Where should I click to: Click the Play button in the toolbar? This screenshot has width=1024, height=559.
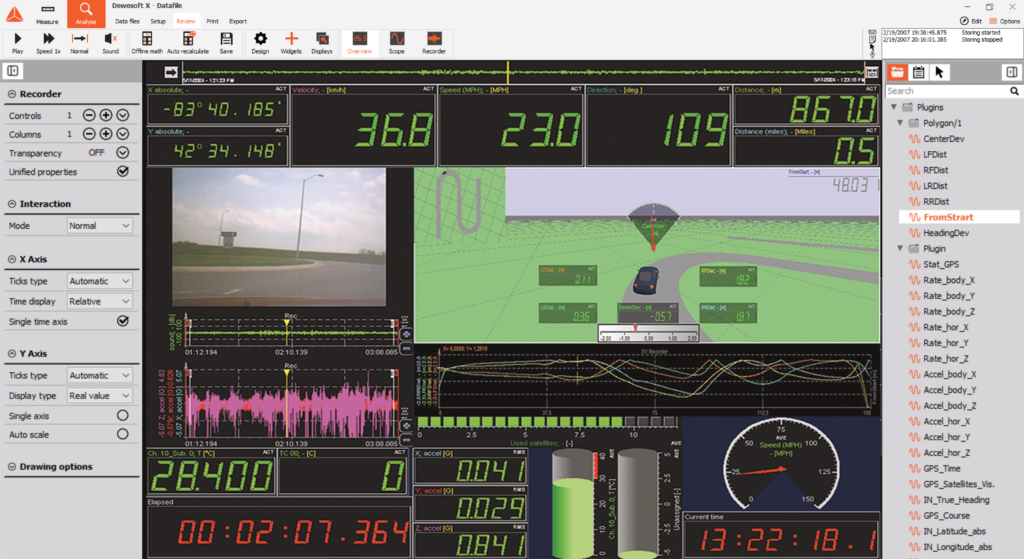pos(17,42)
